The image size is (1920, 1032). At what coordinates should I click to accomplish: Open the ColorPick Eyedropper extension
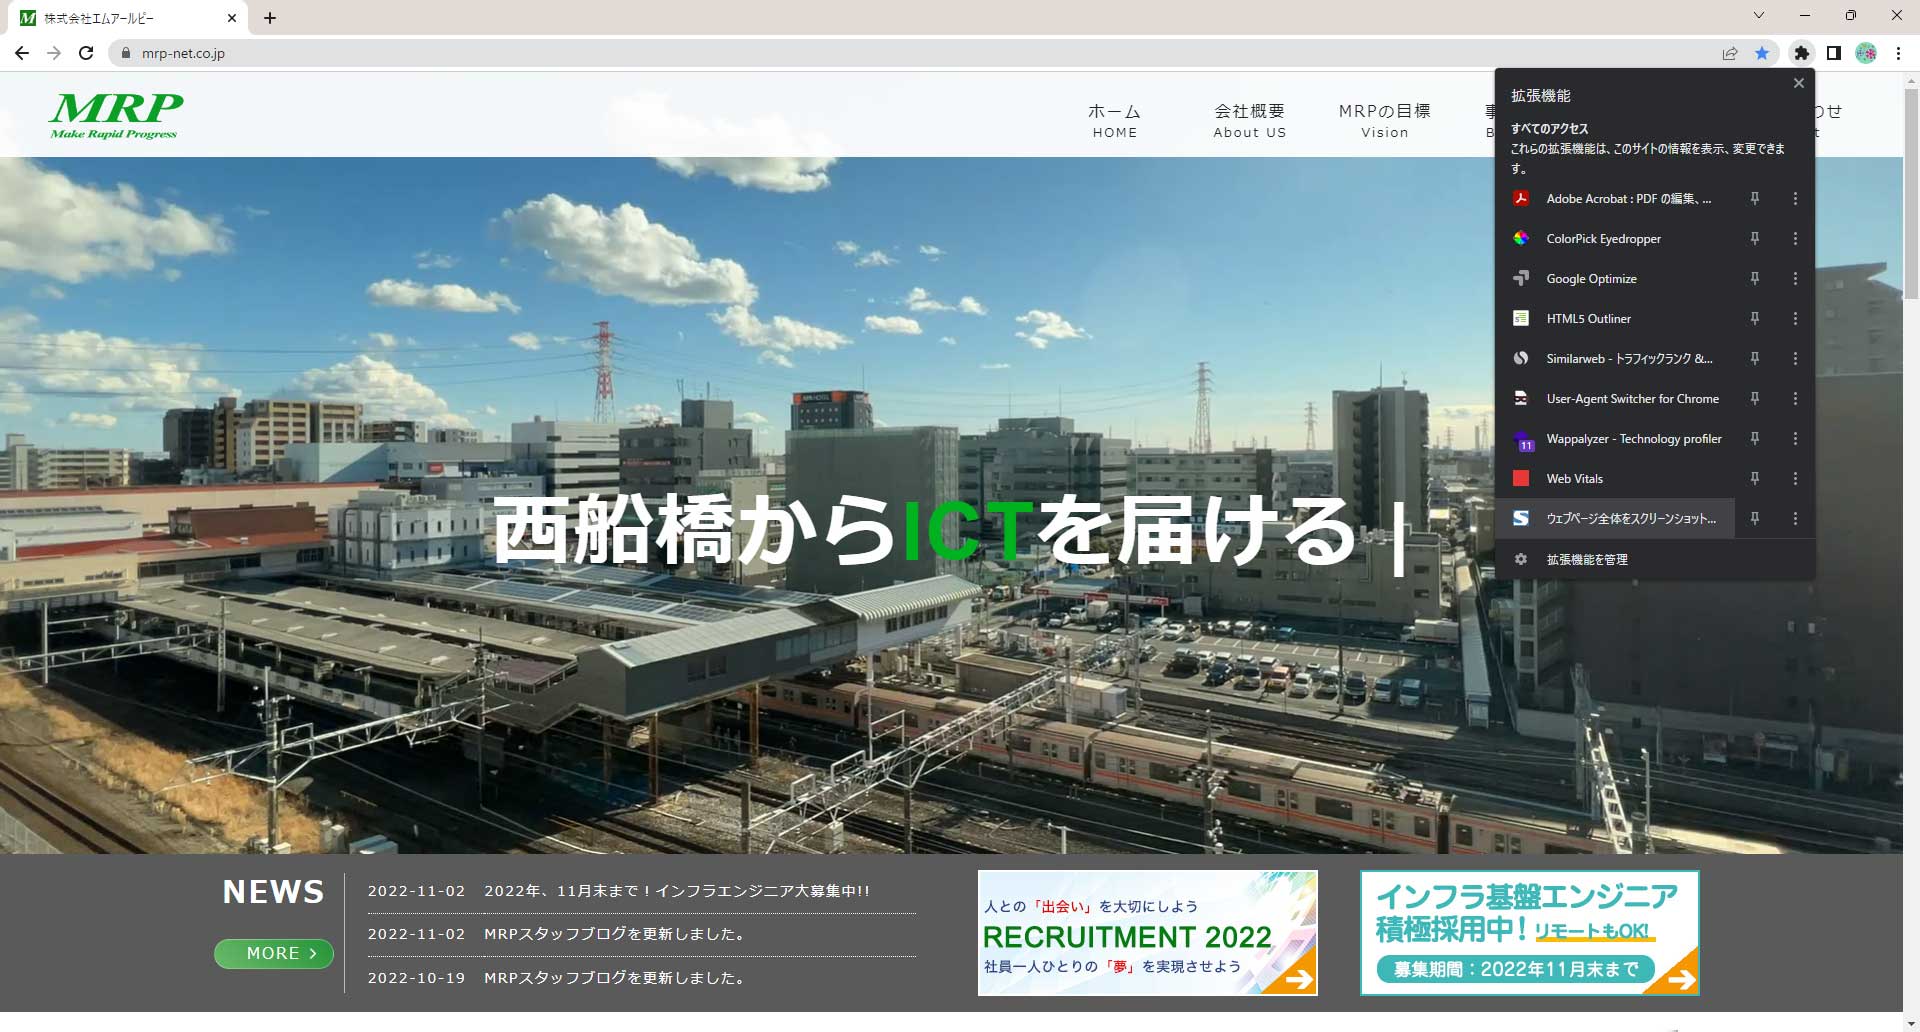pyautogui.click(x=1602, y=238)
